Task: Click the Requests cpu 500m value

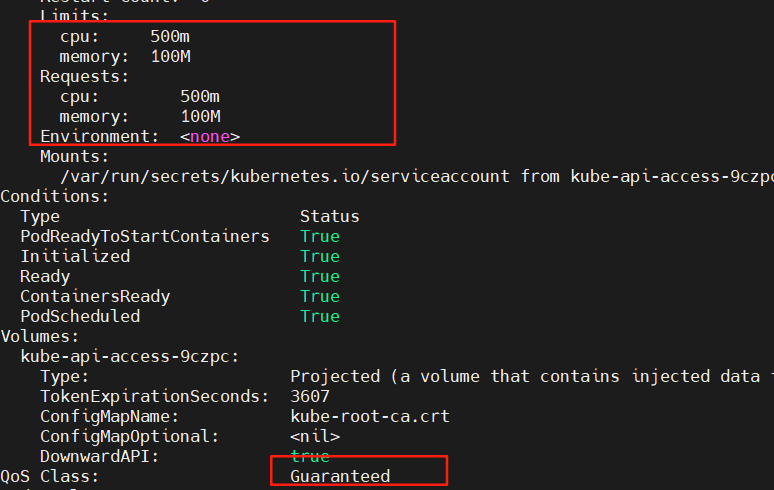Action: tap(200, 96)
